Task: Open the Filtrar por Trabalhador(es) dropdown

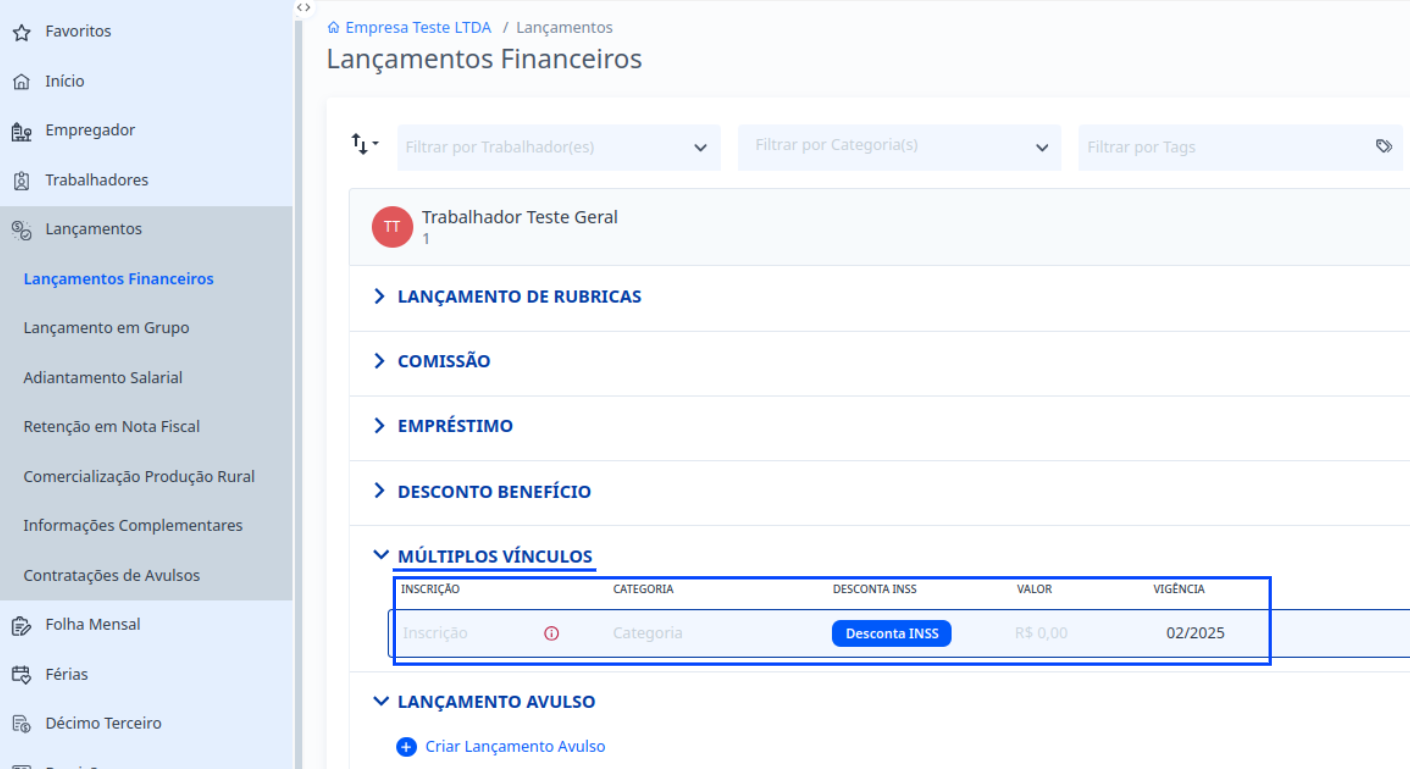Action: [x=558, y=147]
